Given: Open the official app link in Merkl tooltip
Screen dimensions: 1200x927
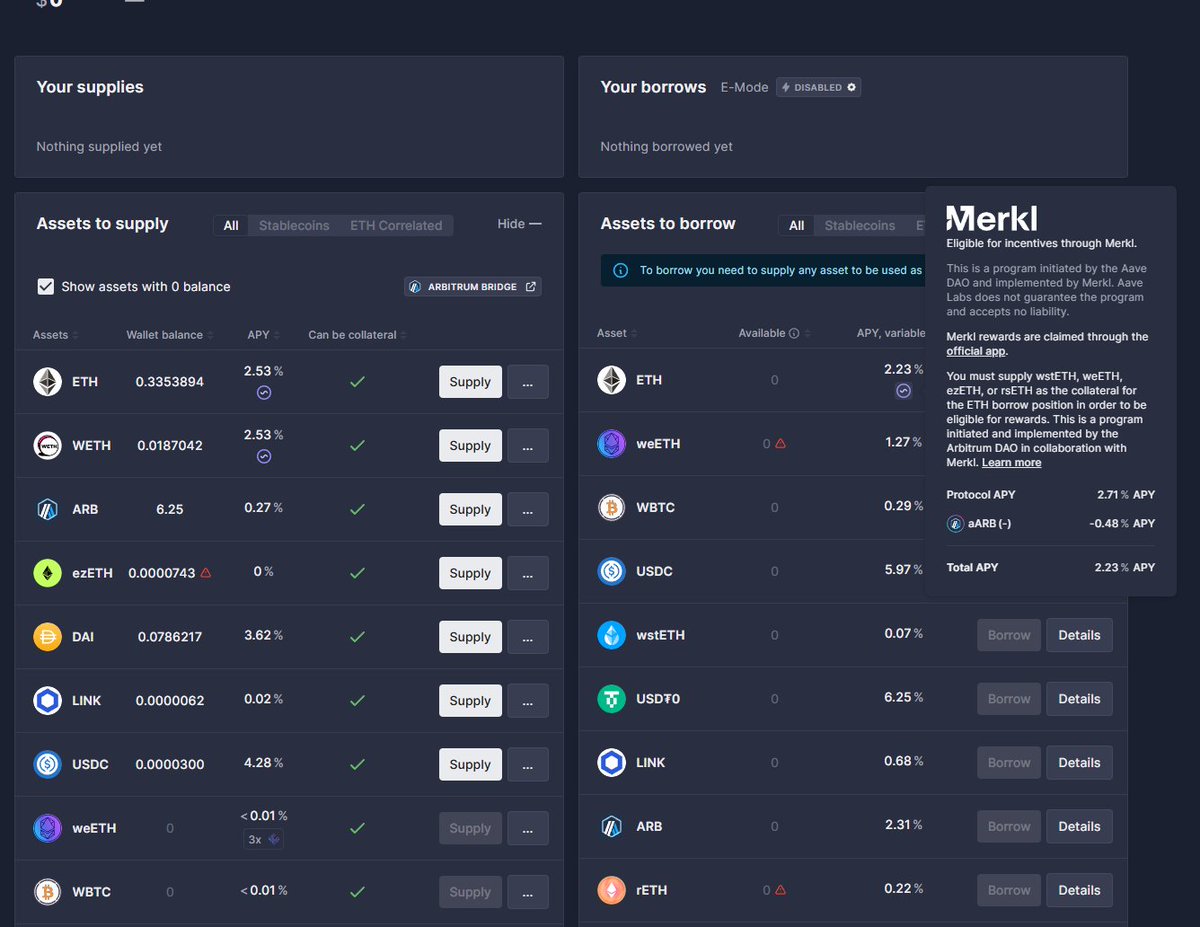Looking at the screenshot, I should (976, 351).
